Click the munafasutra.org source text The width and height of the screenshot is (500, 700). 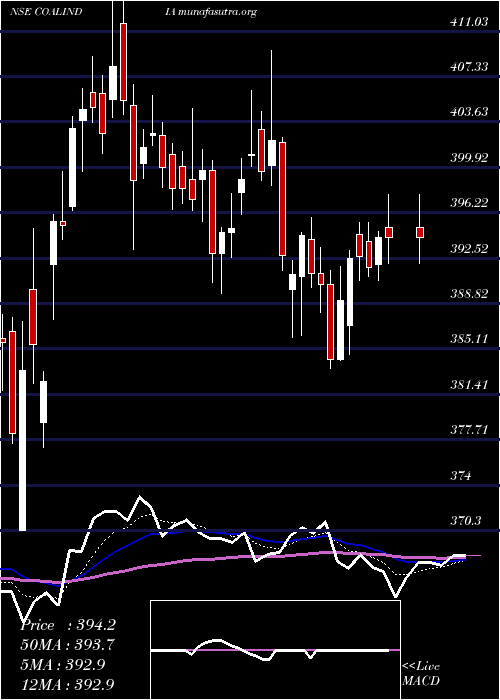tap(217, 12)
